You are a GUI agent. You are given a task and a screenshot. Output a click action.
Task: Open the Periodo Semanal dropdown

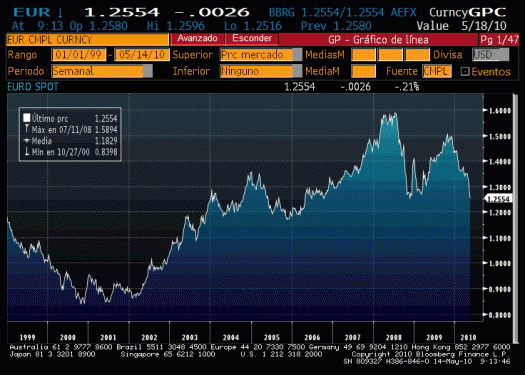[102, 71]
